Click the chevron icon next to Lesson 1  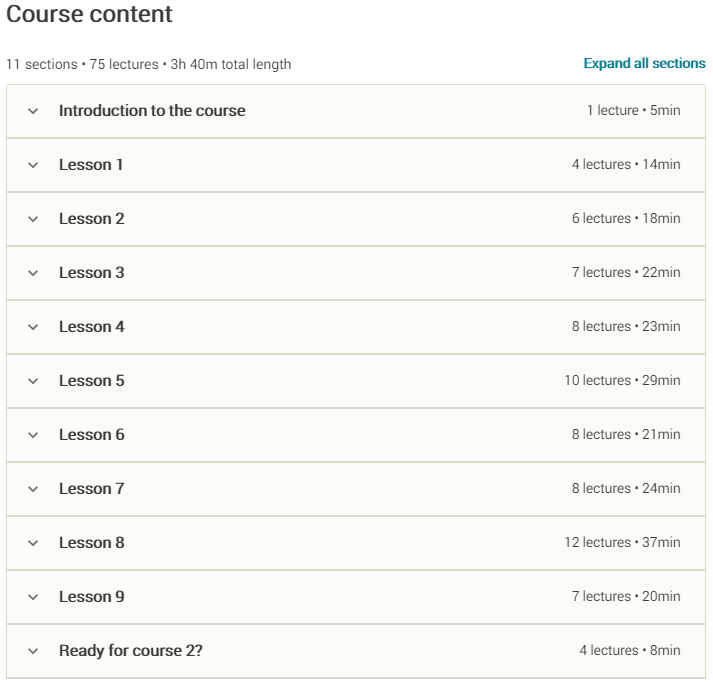33,165
